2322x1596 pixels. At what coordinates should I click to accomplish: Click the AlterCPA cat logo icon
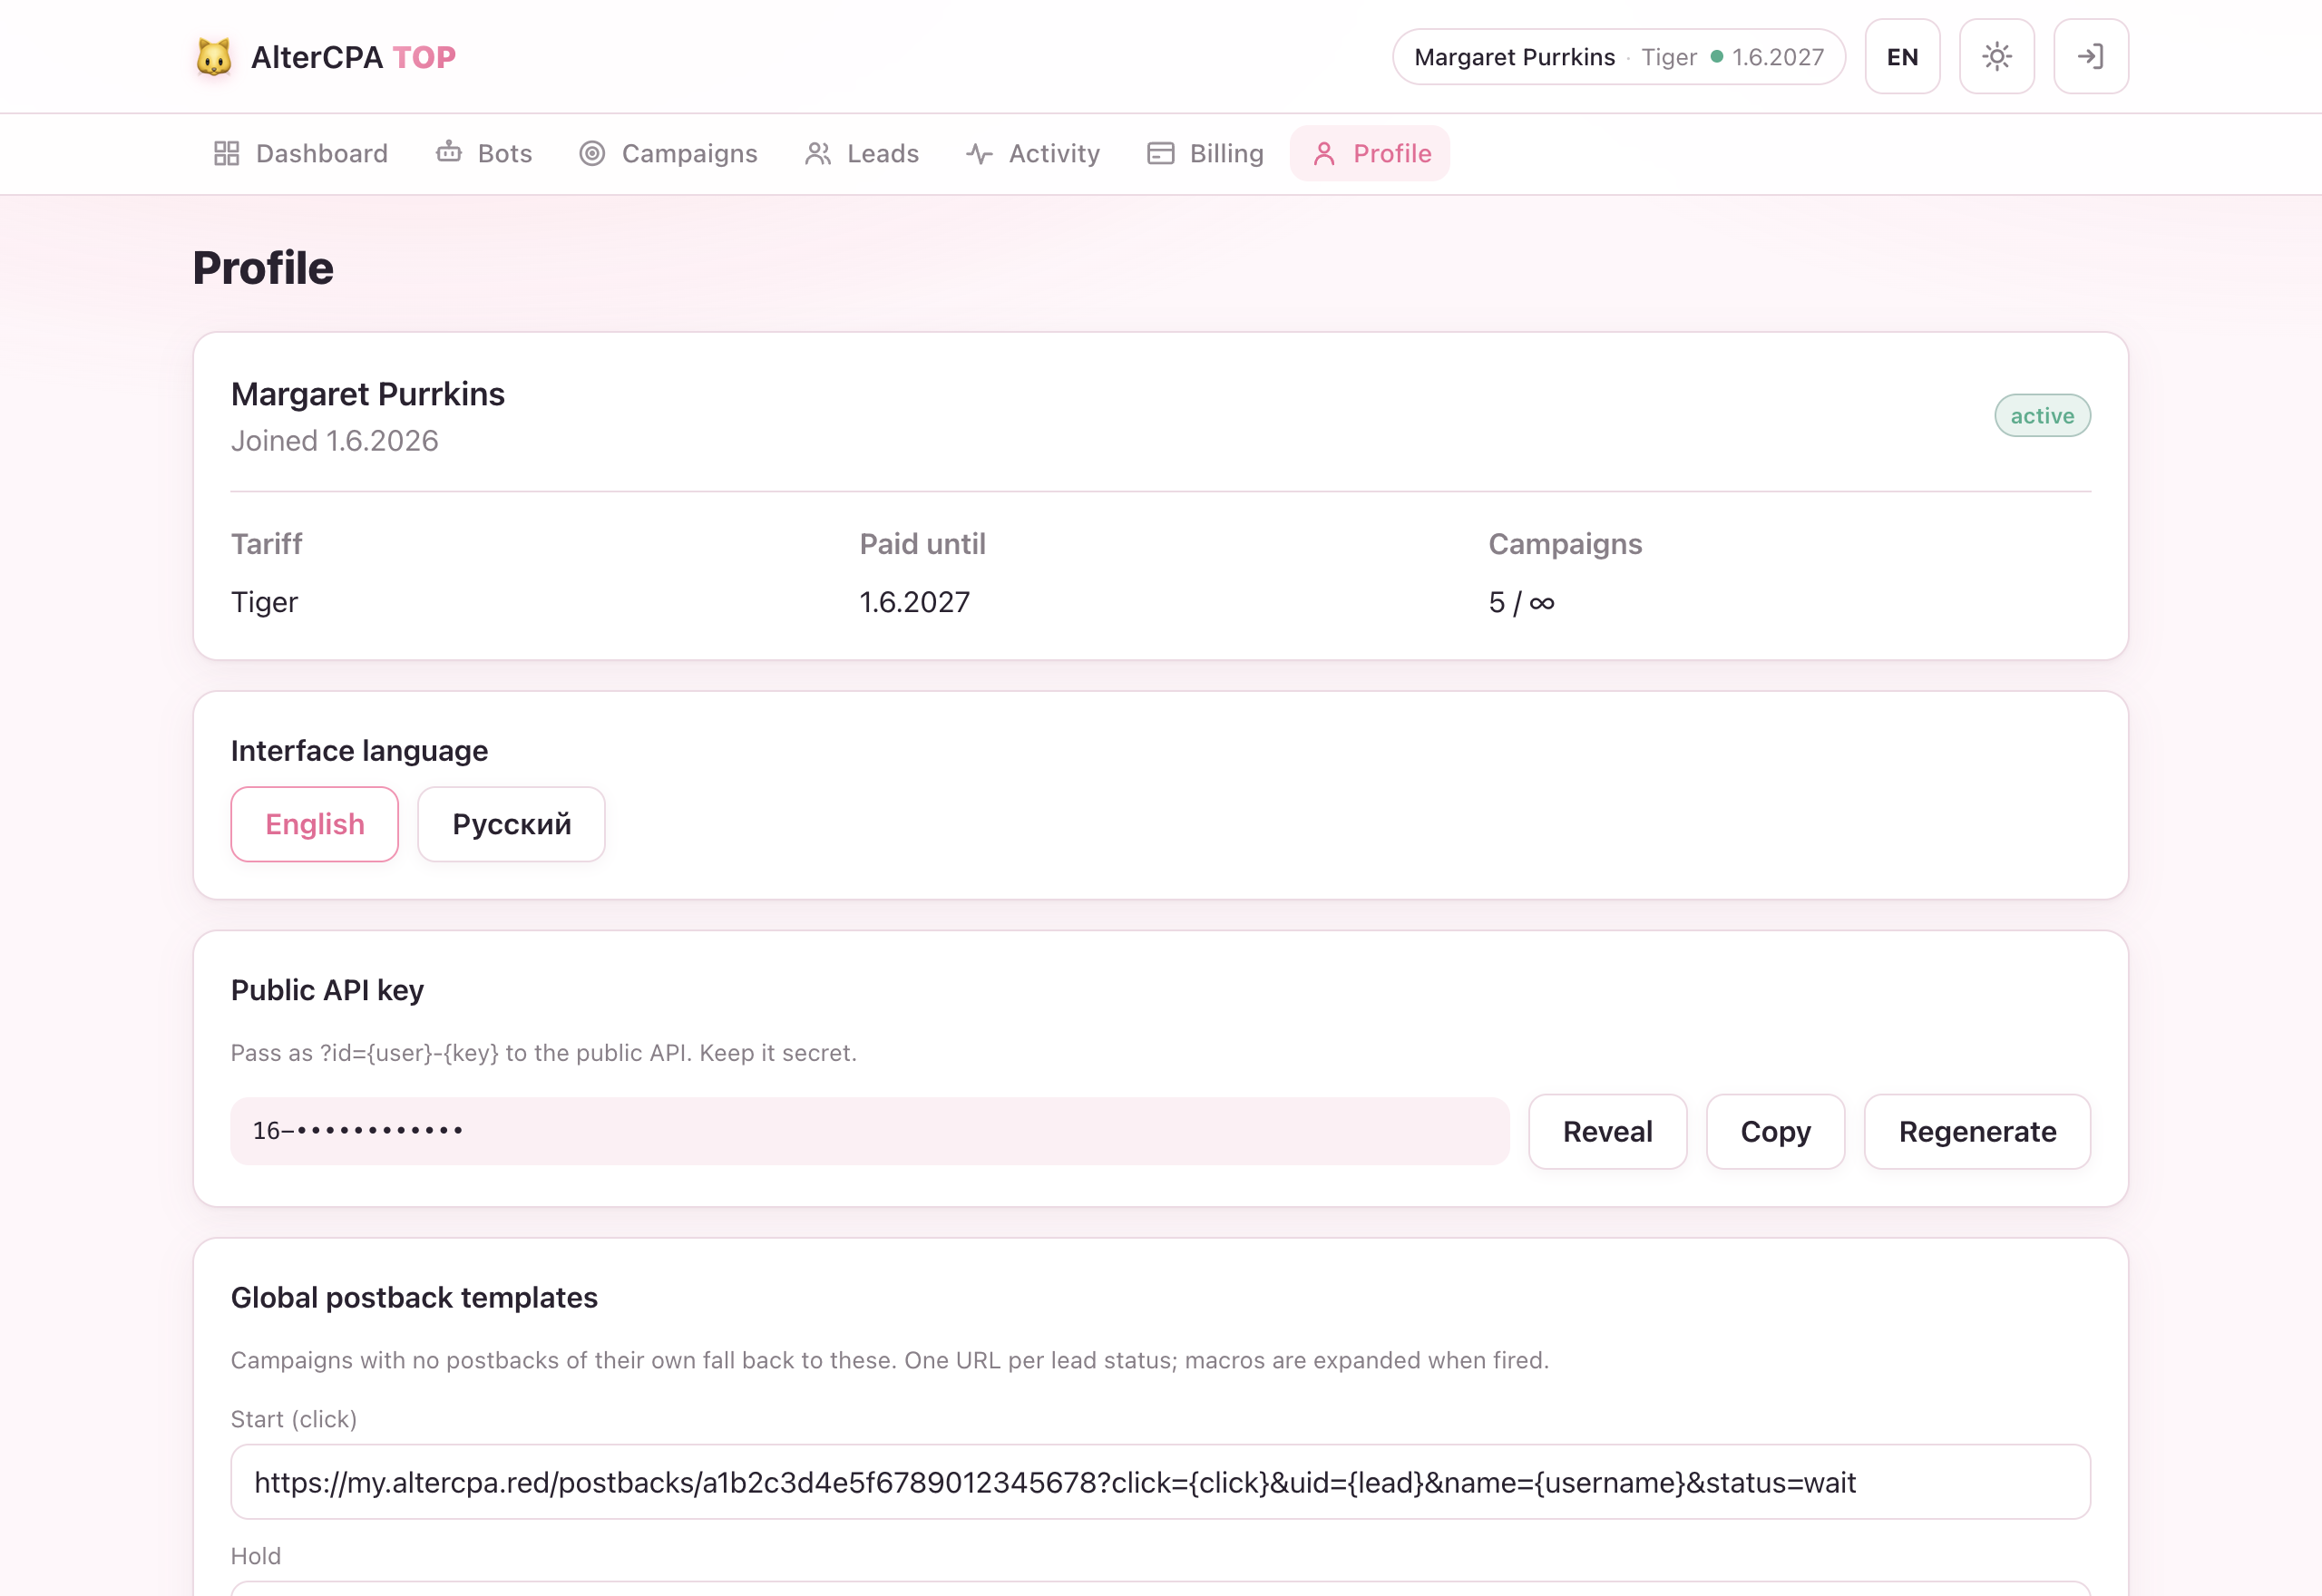point(213,57)
